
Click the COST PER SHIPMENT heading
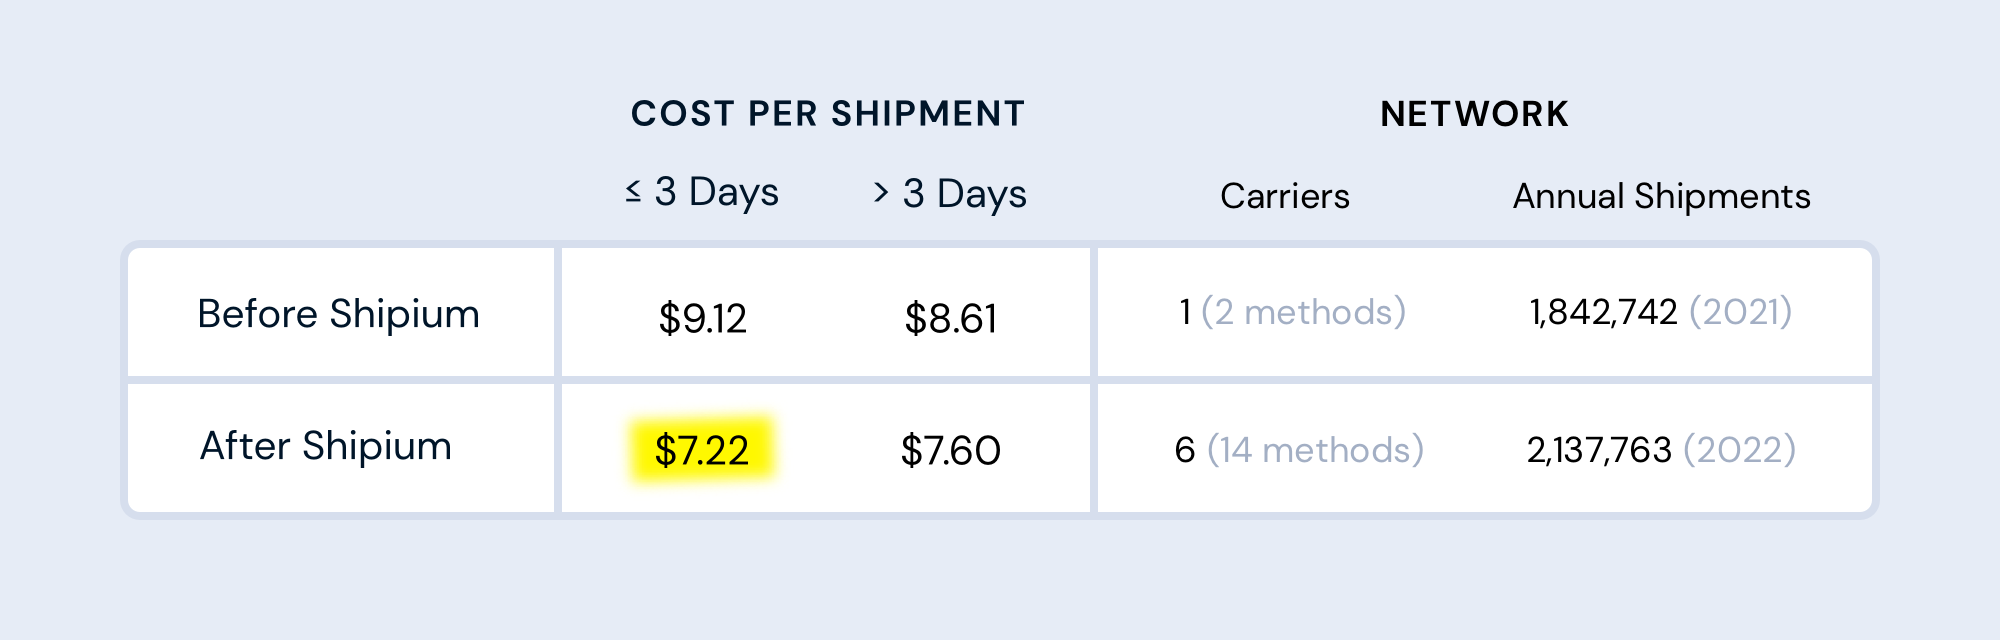(828, 114)
